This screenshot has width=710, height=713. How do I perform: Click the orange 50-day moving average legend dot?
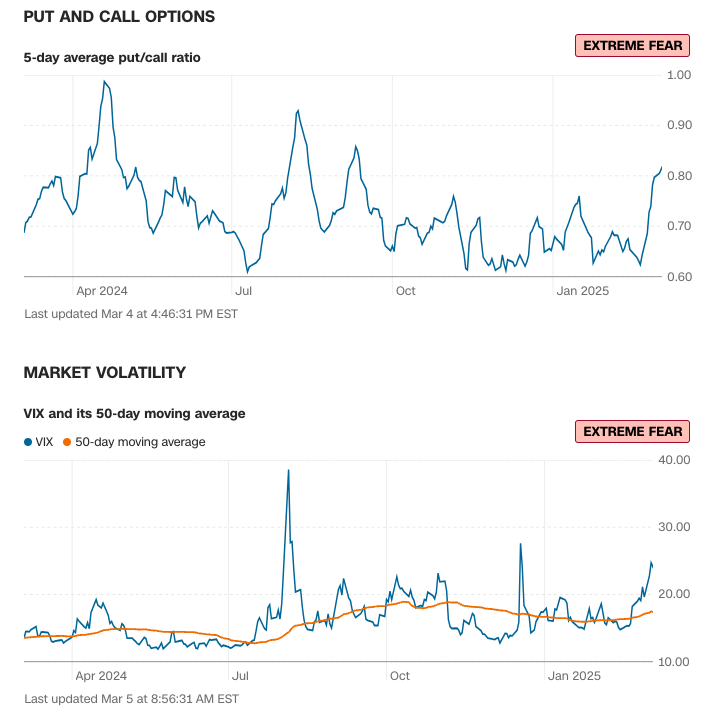67,442
